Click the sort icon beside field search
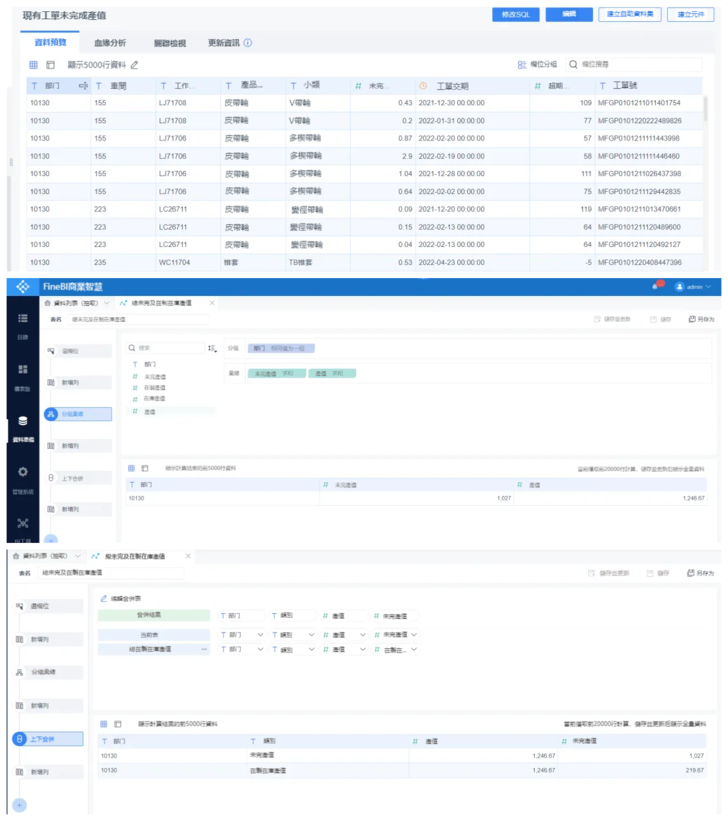728x821 pixels. tap(212, 349)
